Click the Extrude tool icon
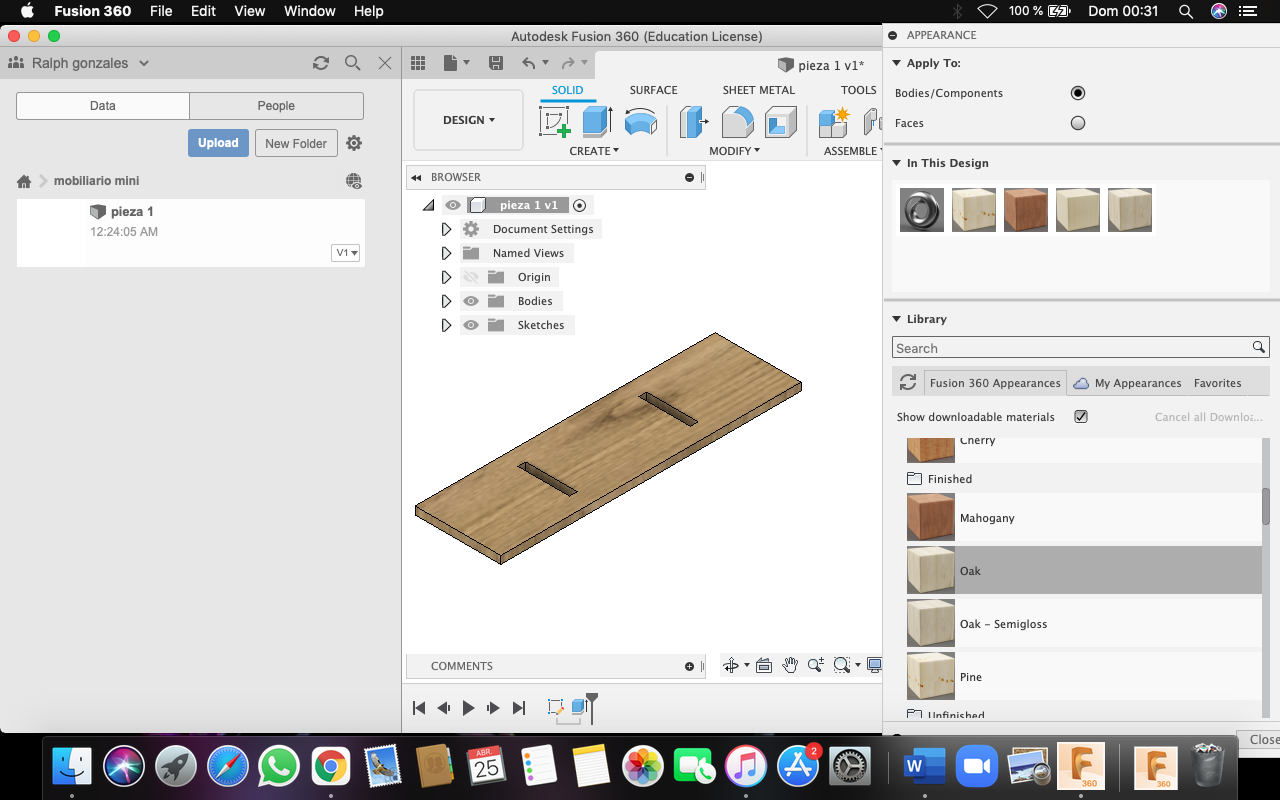Screen dimensions: 1280x800 click(x=597, y=122)
